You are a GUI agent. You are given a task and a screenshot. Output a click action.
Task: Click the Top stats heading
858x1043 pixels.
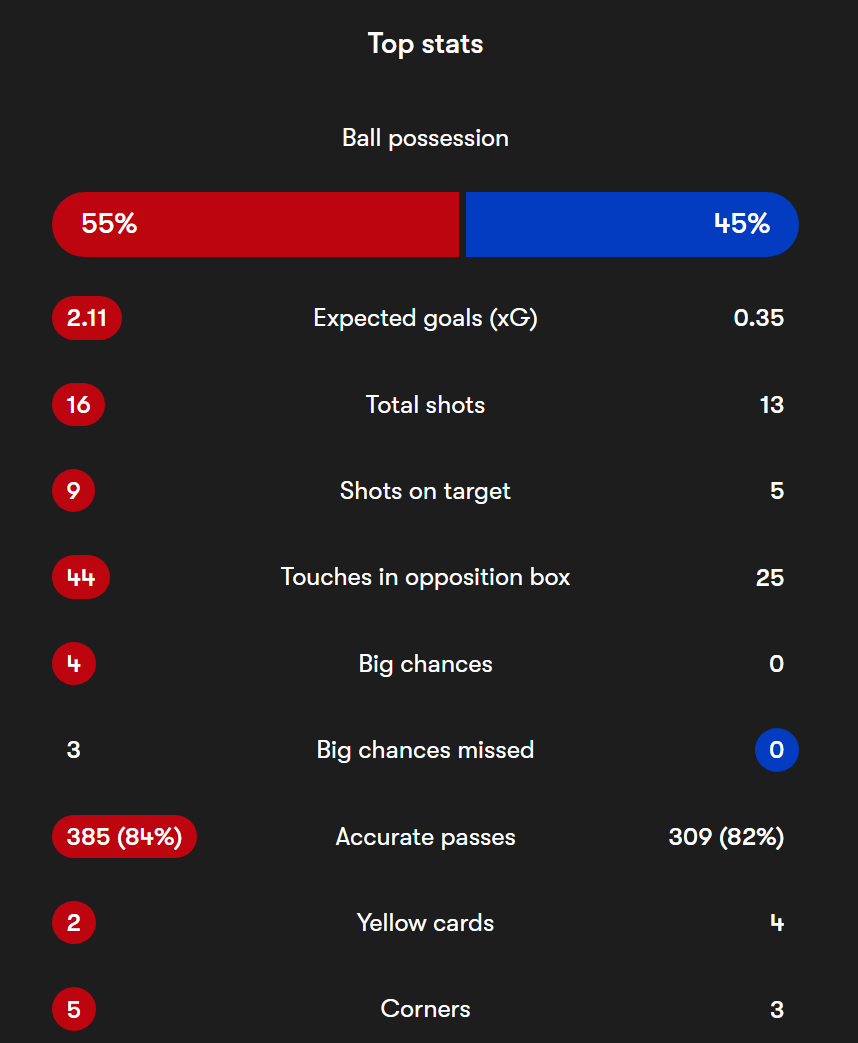426,45
